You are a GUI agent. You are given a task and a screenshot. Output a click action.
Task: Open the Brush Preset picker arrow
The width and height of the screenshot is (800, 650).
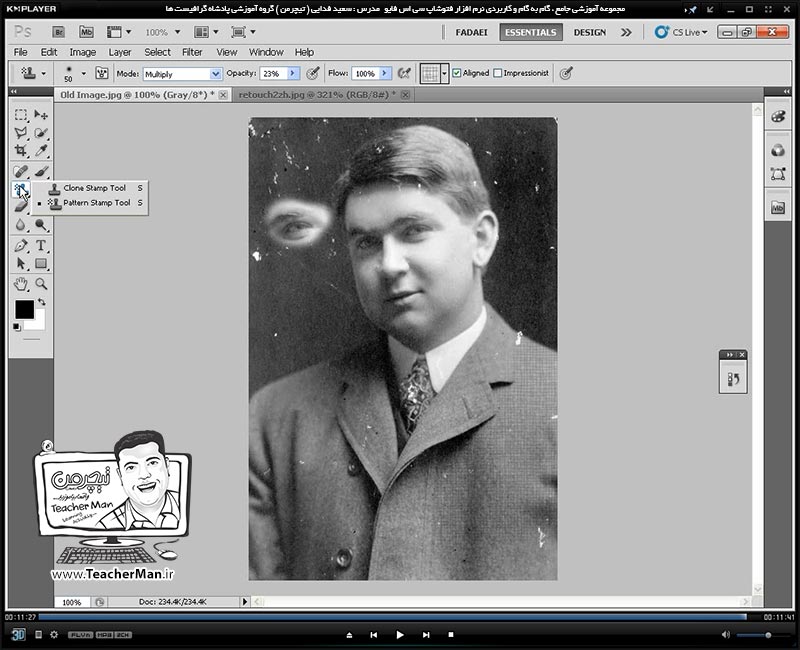click(84, 73)
